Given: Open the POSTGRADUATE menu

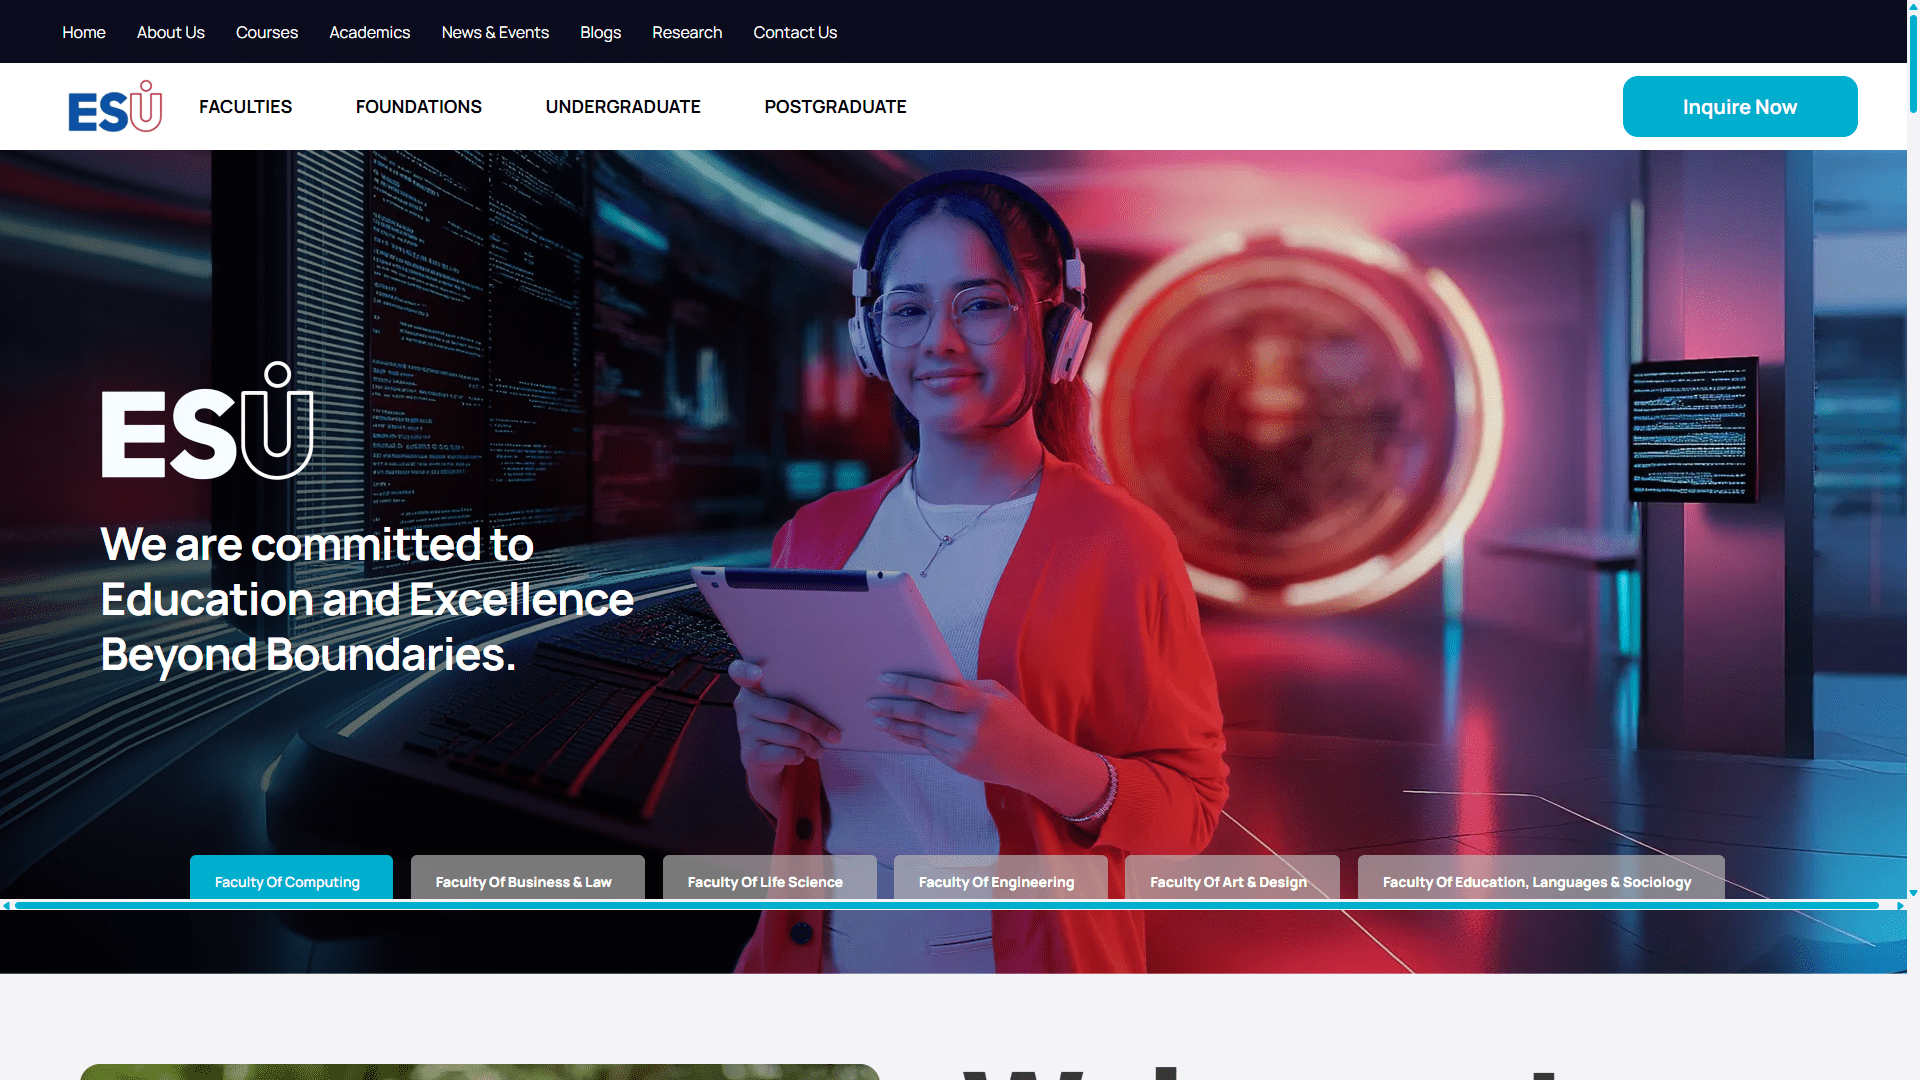Looking at the screenshot, I should click(836, 107).
